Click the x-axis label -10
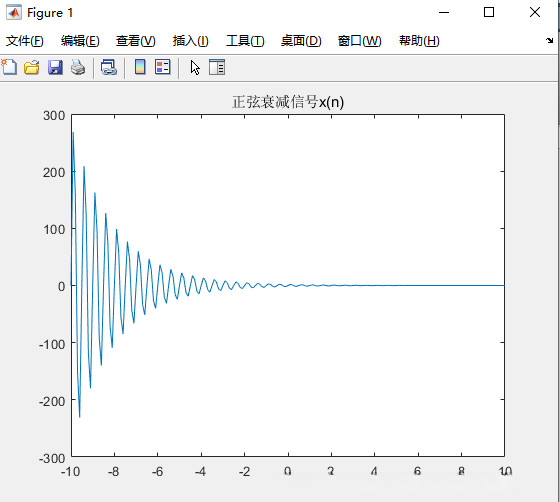Screen dimensions: 560x502 (70, 472)
